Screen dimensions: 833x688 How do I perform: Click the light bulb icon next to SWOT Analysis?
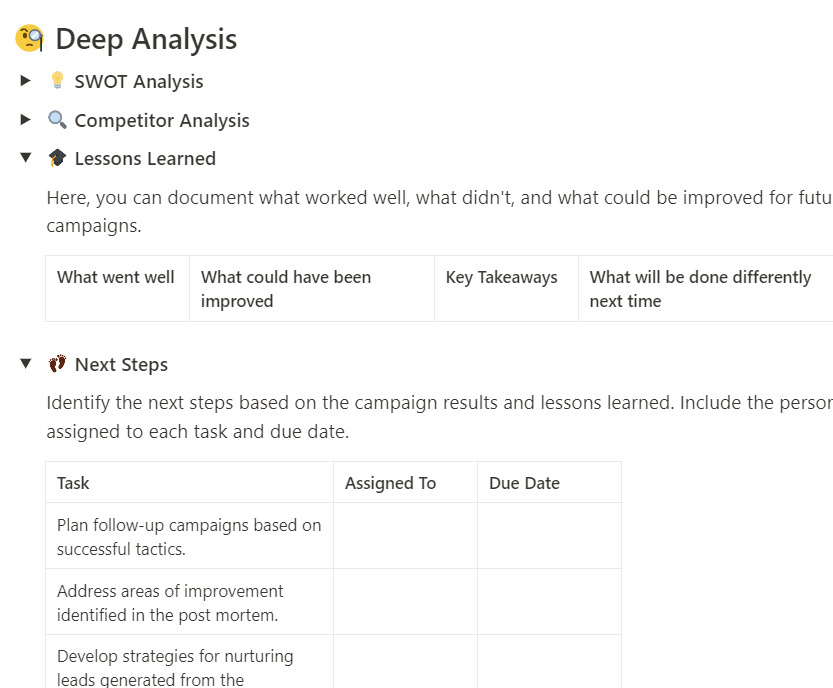coord(57,81)
